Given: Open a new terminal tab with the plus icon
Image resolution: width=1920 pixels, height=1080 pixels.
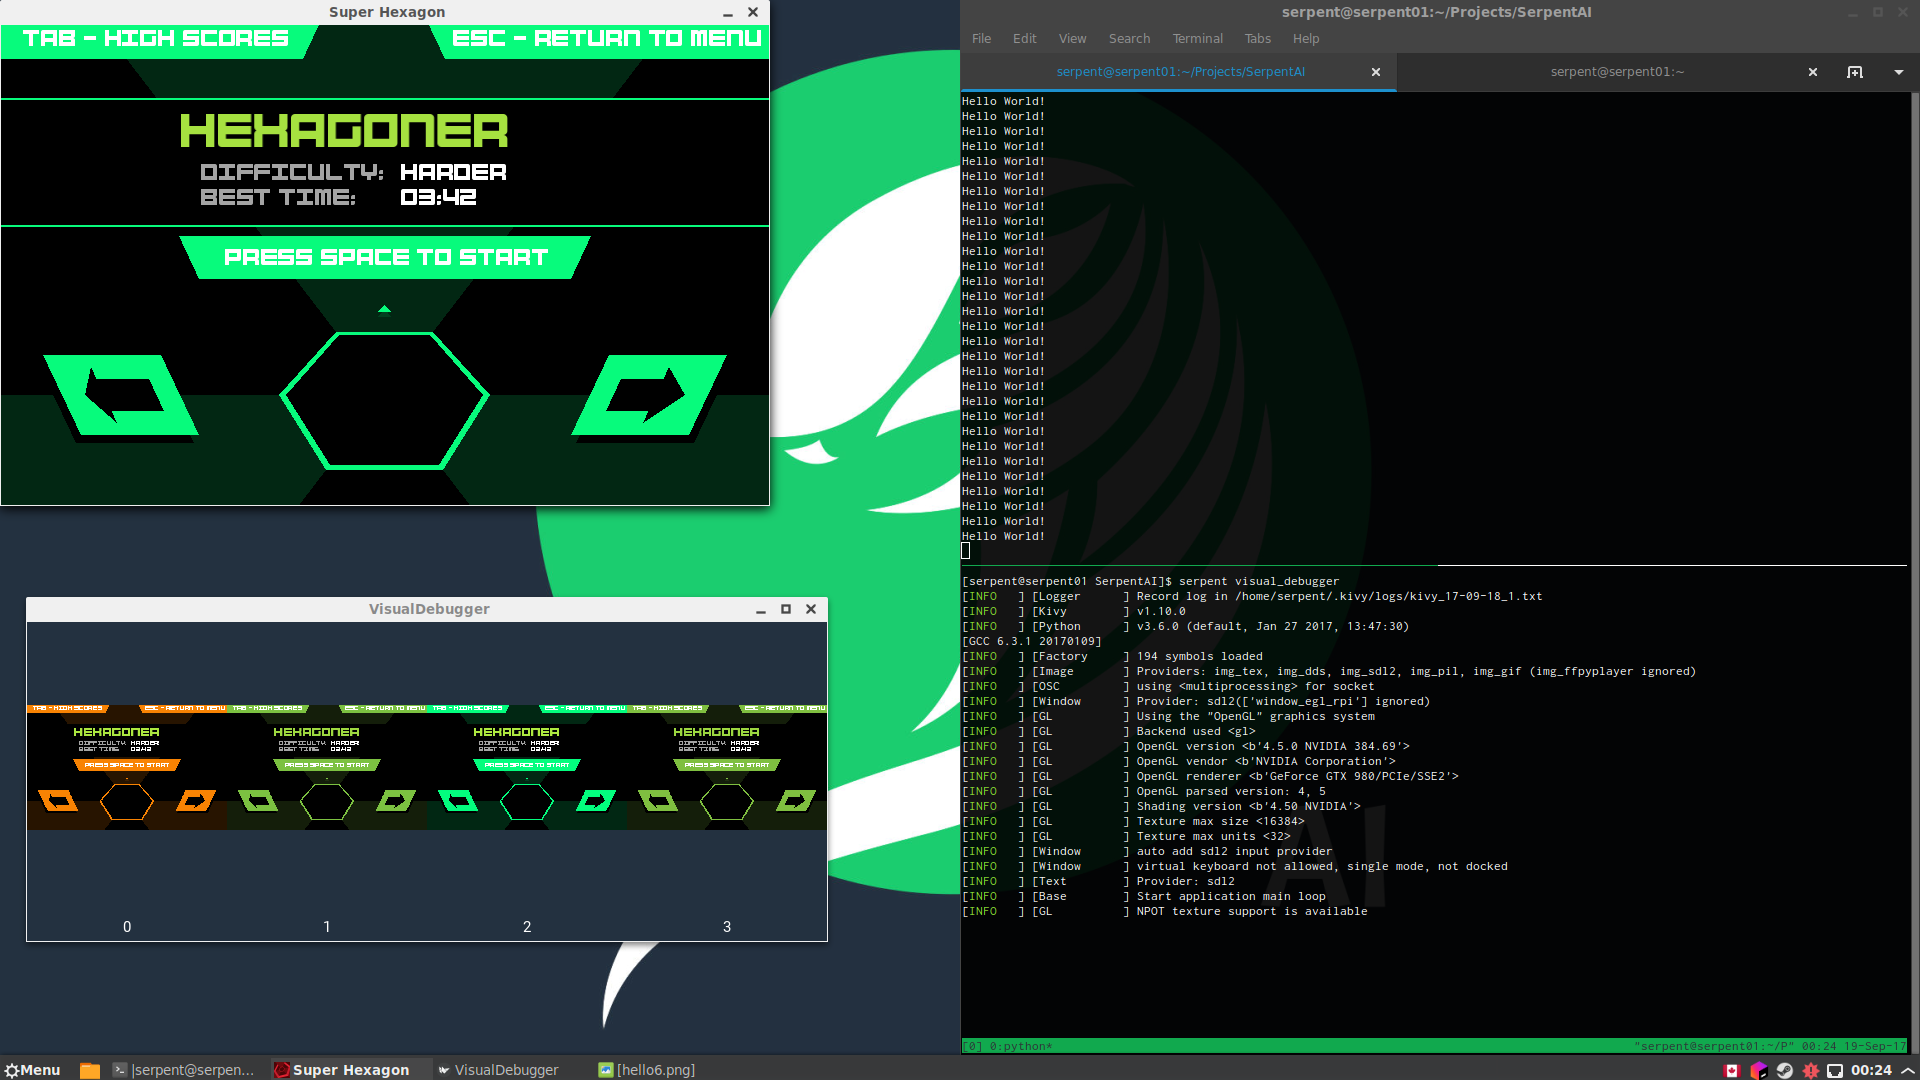Looking at the screenshot, I should point(1856,71).
